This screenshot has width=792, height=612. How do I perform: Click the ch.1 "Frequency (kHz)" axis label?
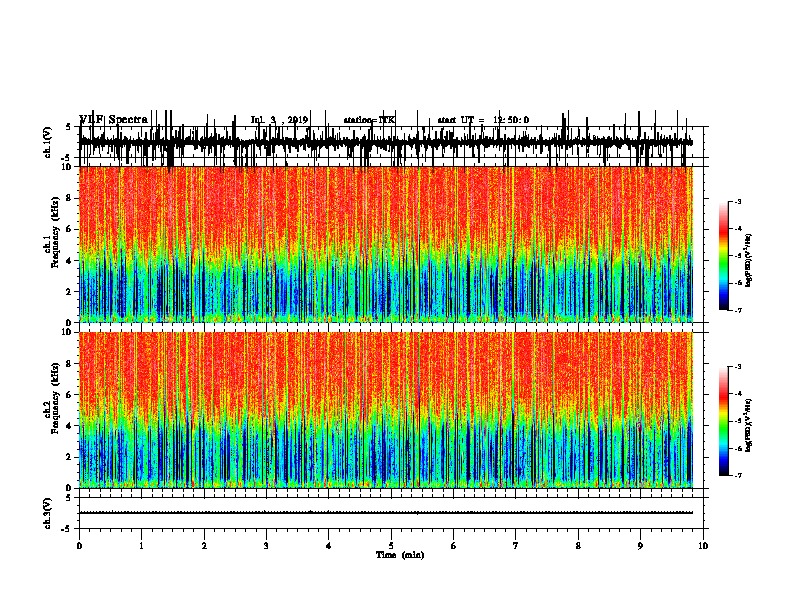pos(55,233)
